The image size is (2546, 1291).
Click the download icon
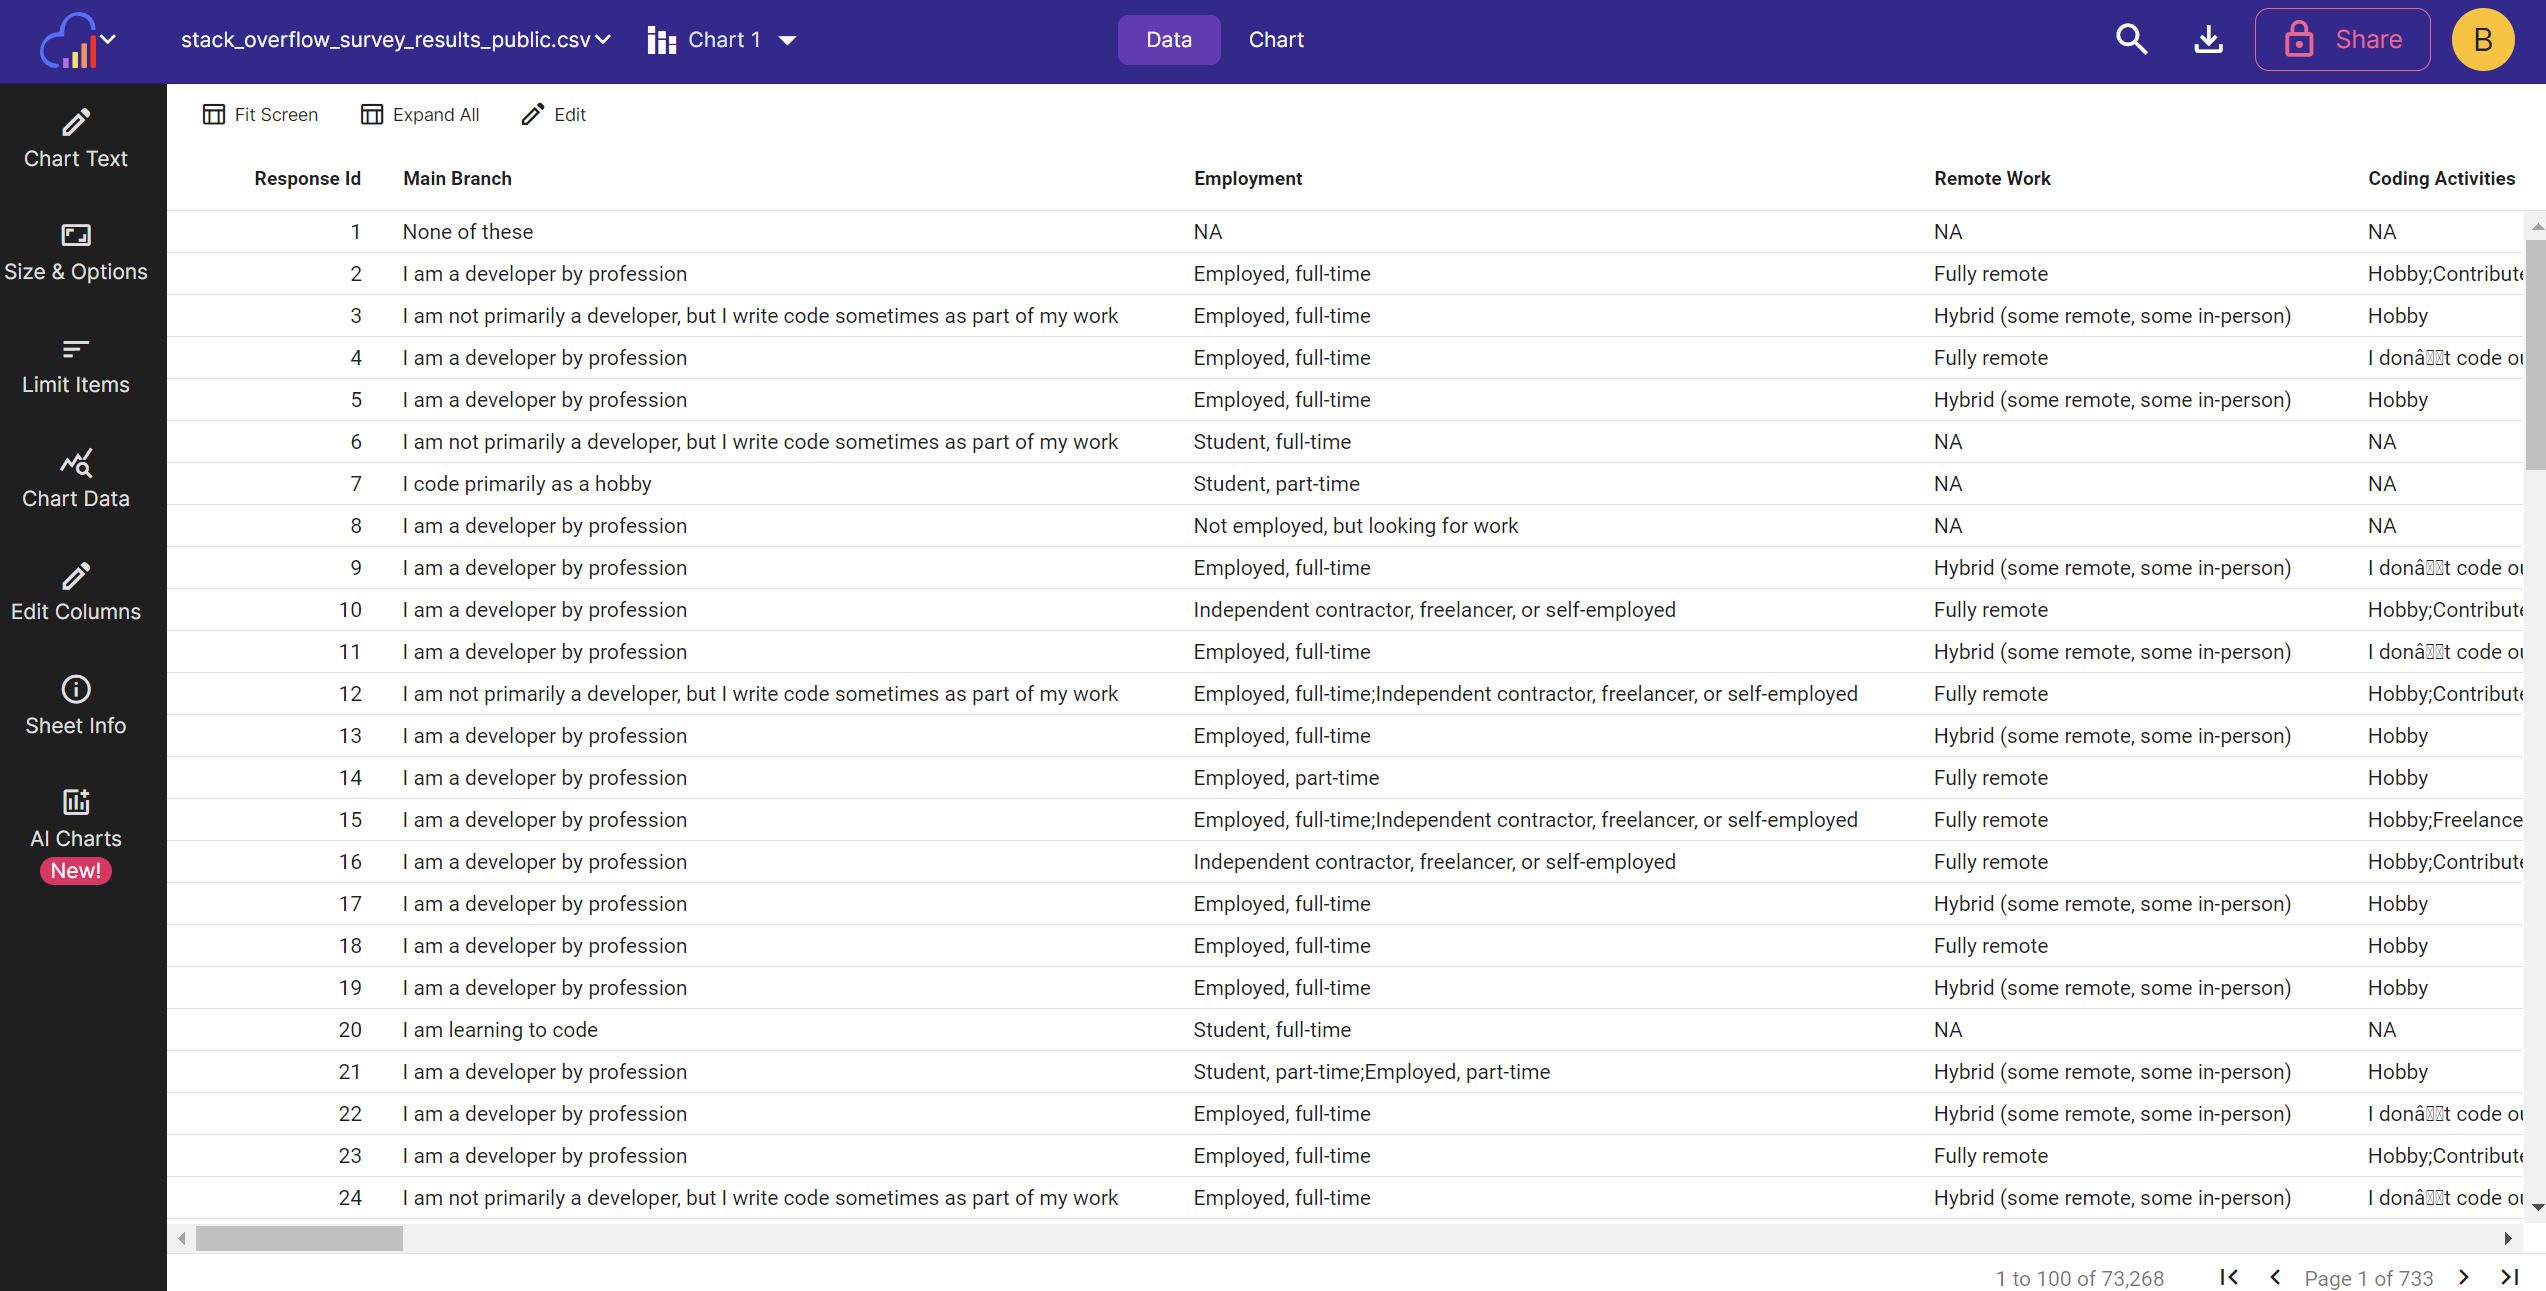2208,40
